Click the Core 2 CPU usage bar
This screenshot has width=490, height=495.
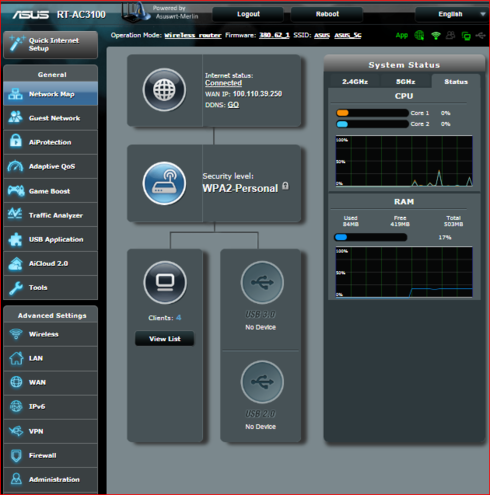point(372,124)
